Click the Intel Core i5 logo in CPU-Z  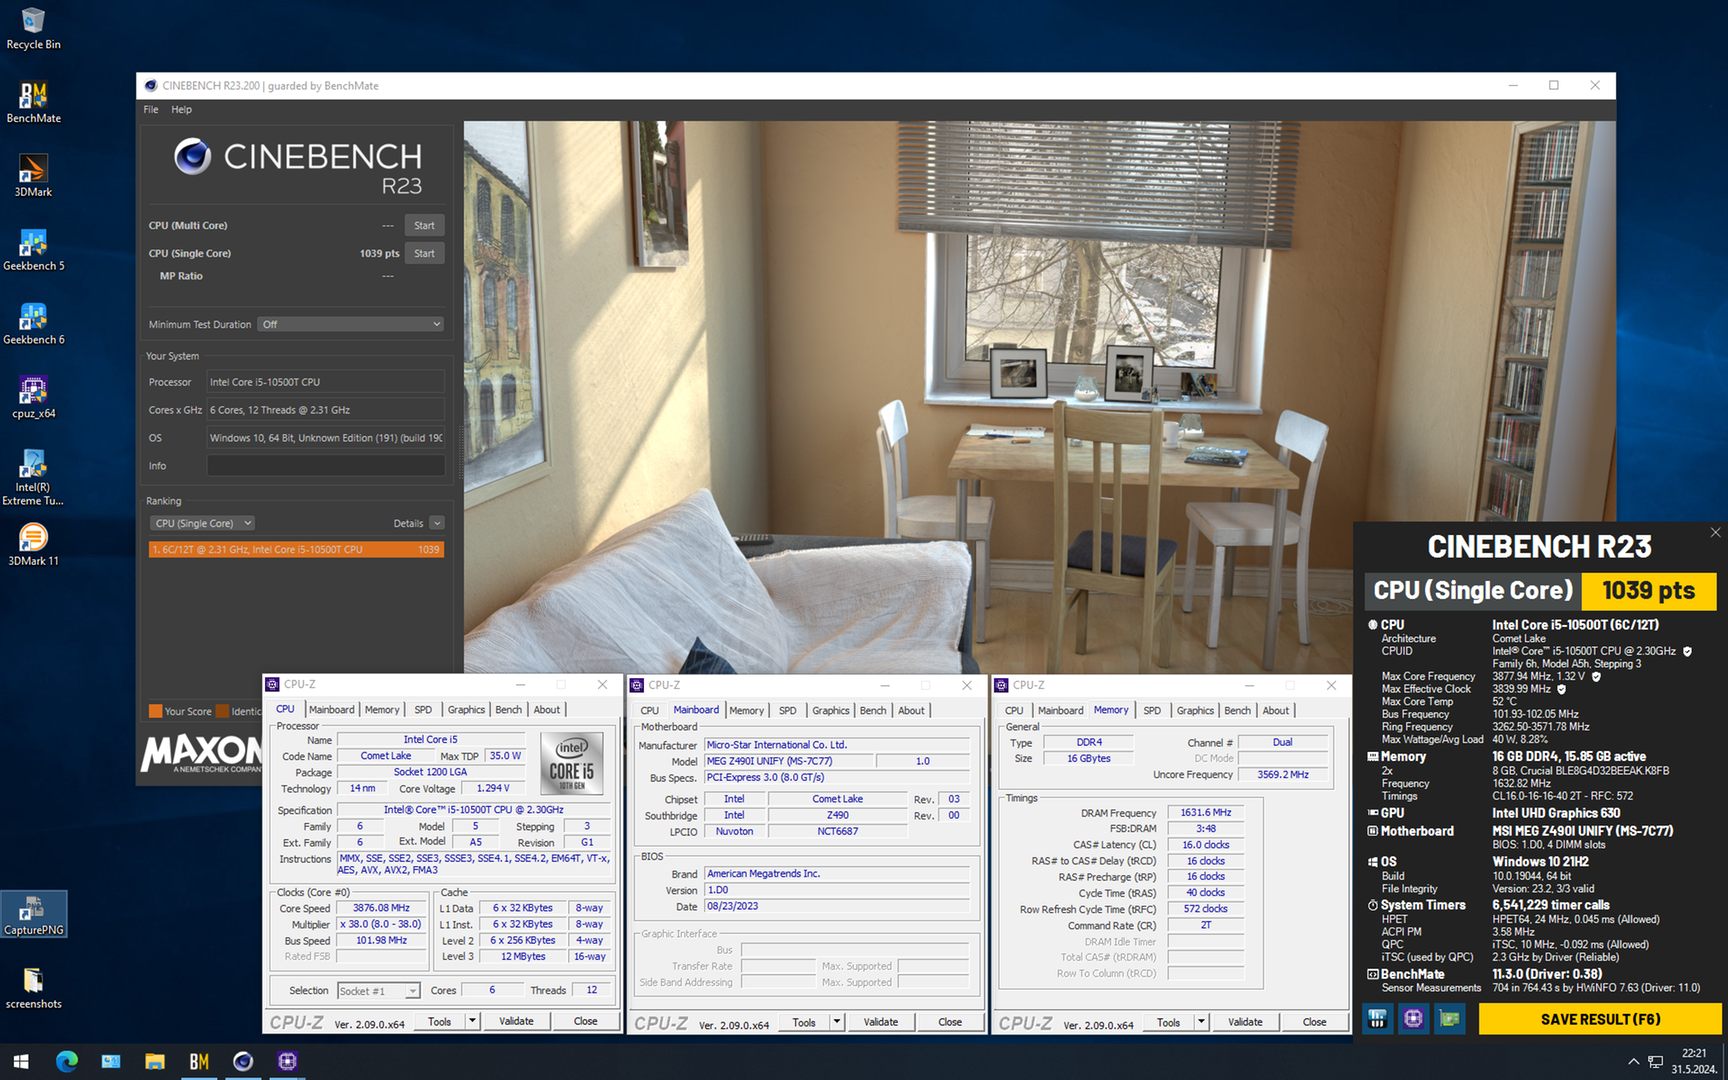pos(572,764)
